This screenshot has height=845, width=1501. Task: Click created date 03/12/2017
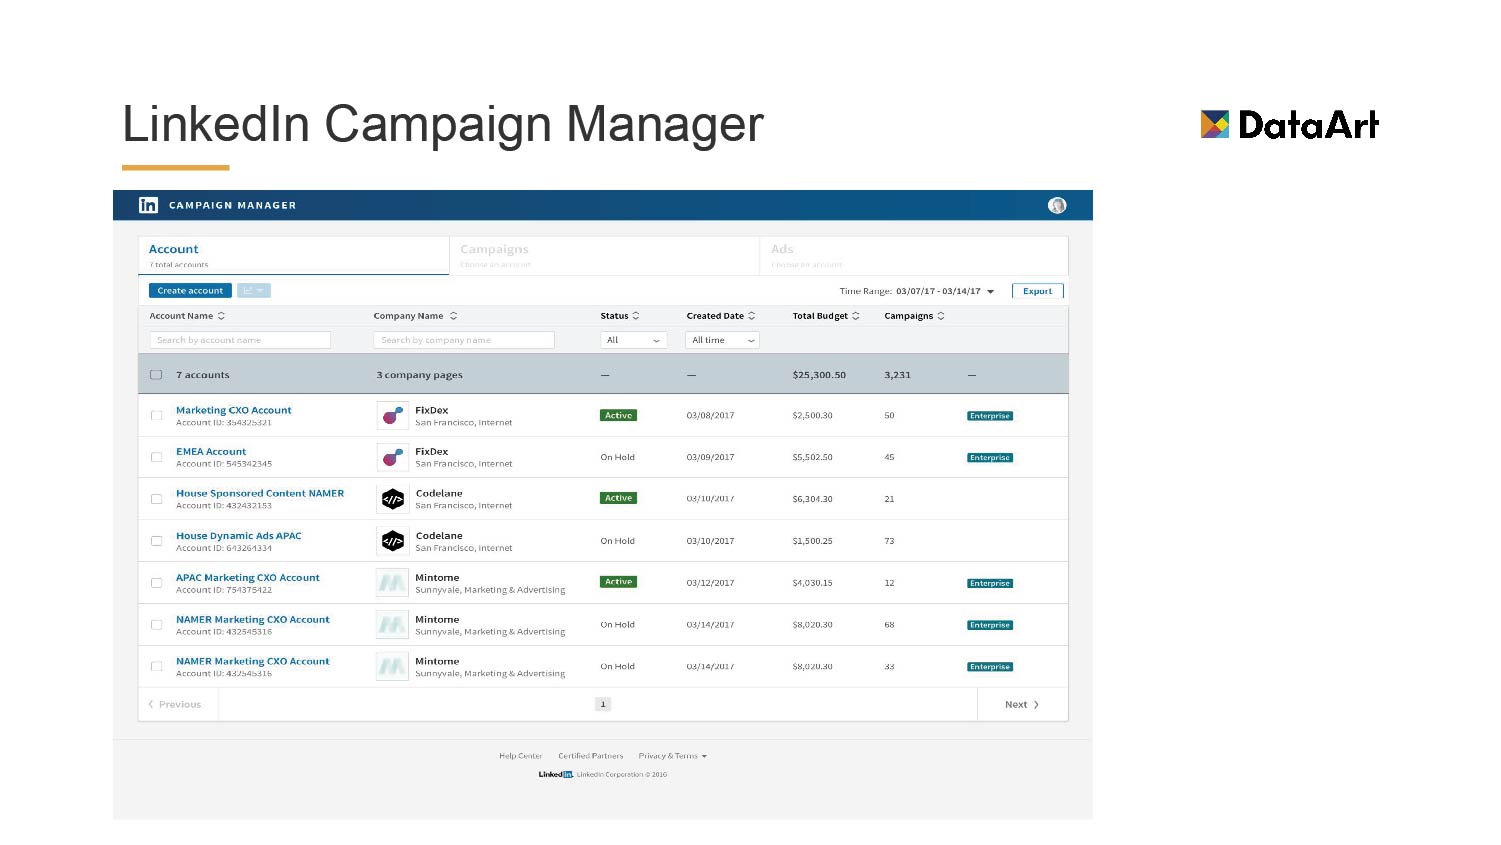(x=710, y=583)
